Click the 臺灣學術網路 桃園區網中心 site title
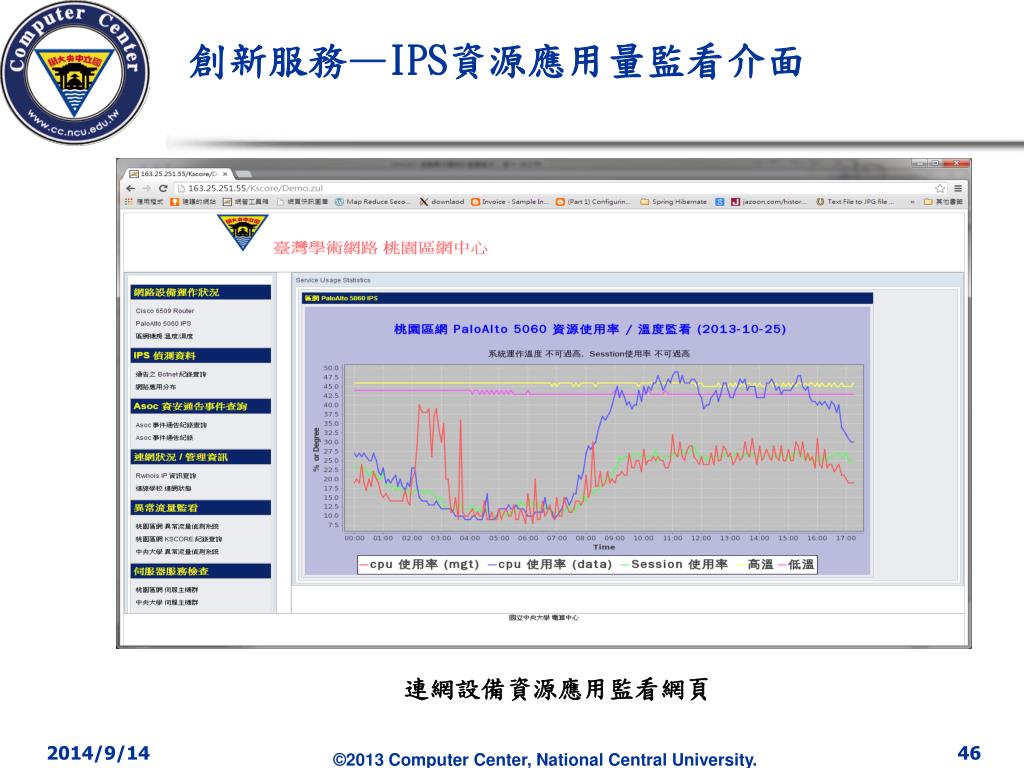 [380, 248]
